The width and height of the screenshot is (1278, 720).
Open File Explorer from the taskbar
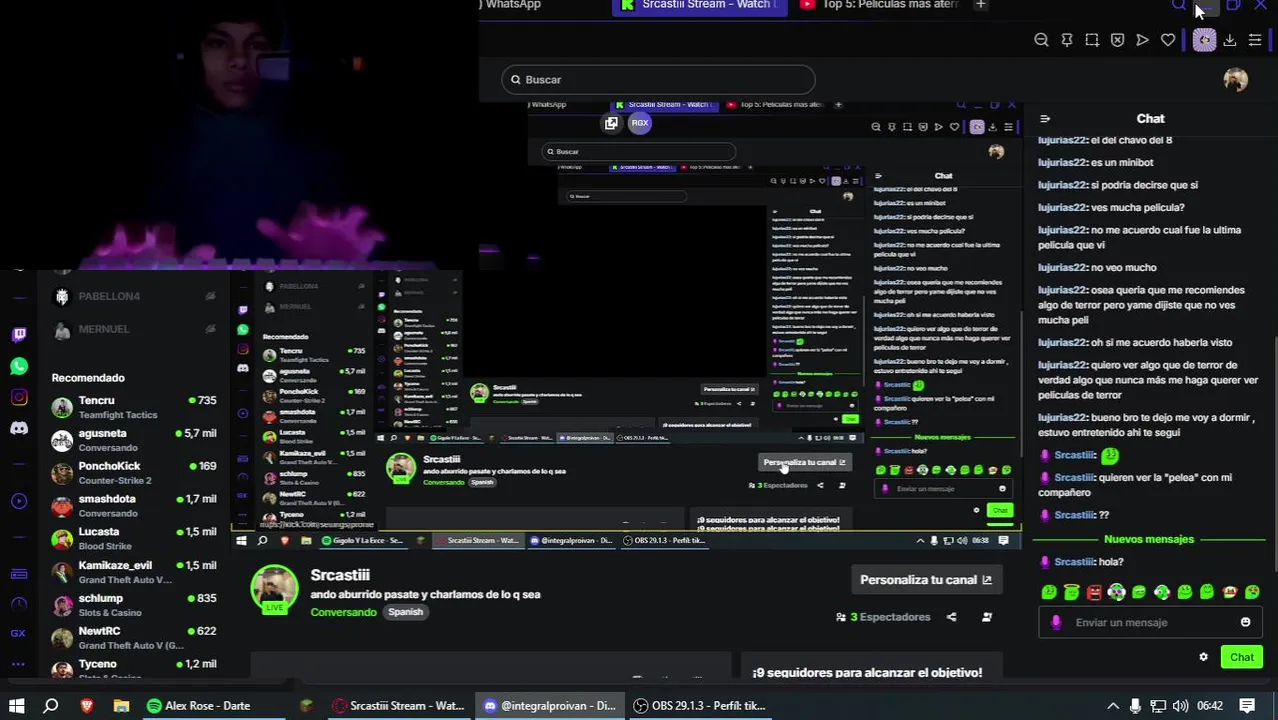(121, 706)
